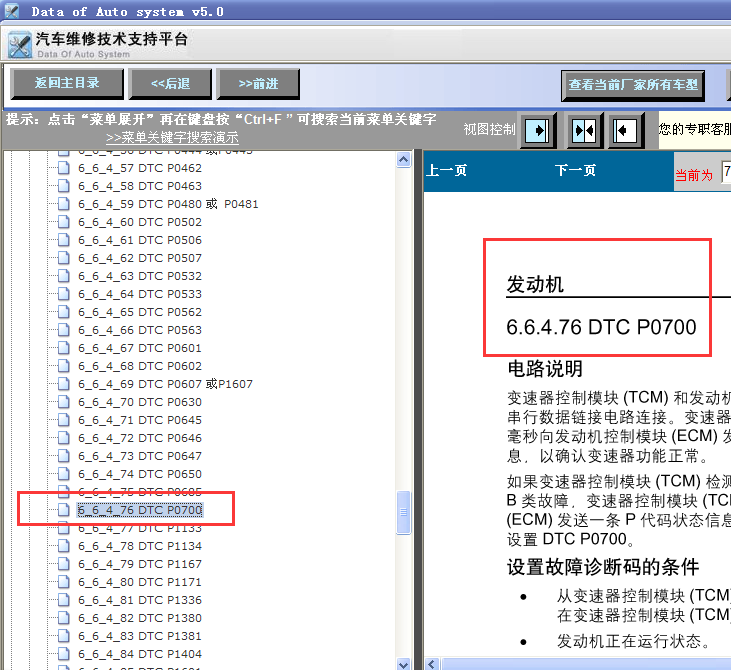Select tree item 6_6_4_68 DTC P0602

140,366
